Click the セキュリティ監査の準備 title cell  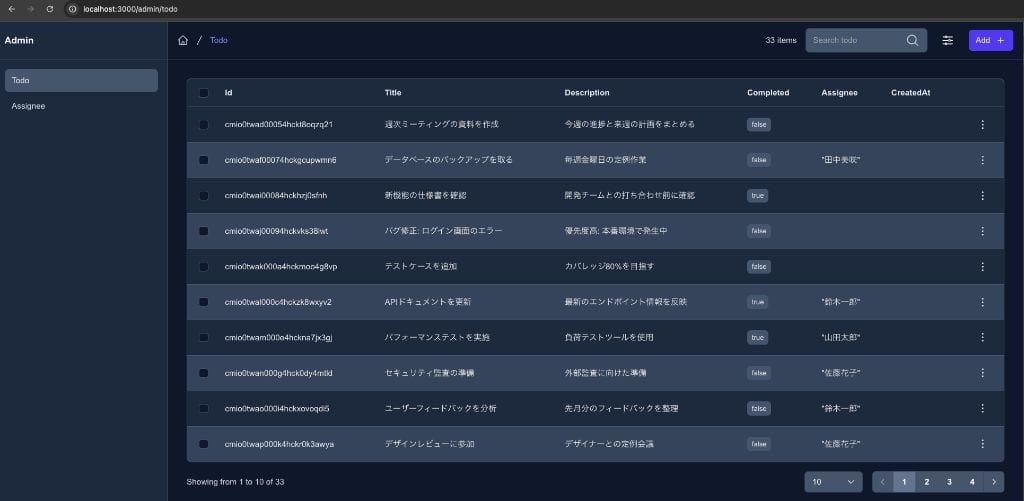coord(429,372)
